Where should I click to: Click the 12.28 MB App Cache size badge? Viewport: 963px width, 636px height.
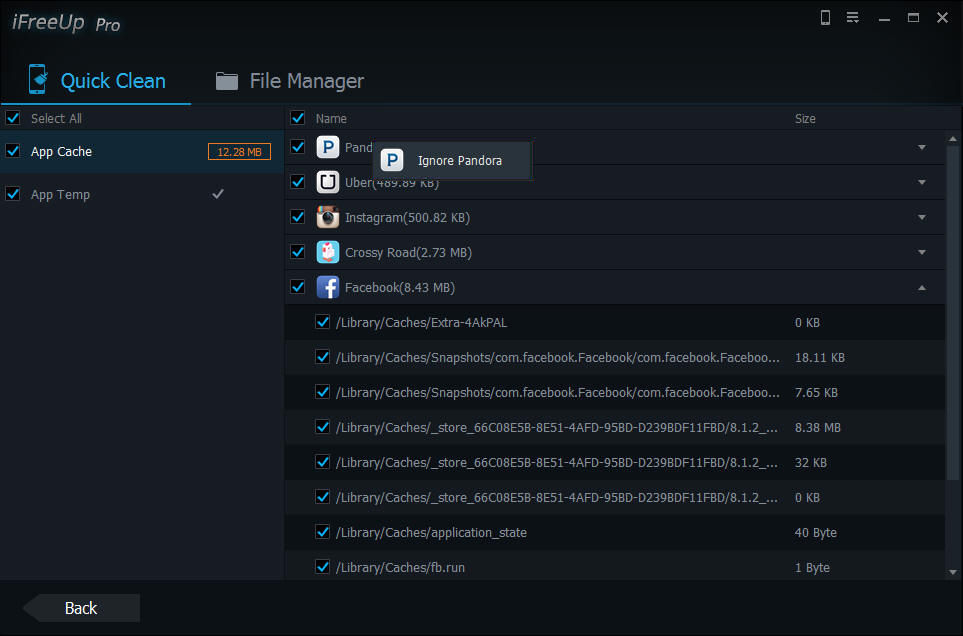pos(240,152)
